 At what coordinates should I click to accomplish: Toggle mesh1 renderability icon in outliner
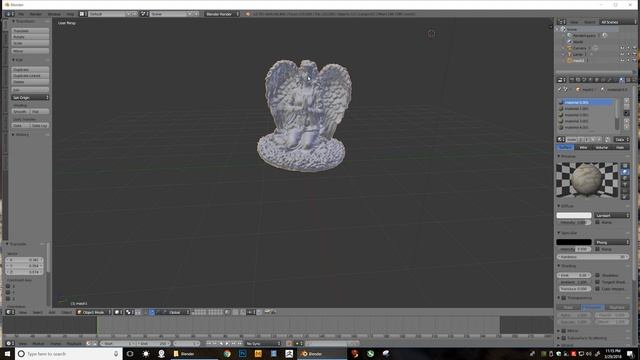tap(634, 60)
